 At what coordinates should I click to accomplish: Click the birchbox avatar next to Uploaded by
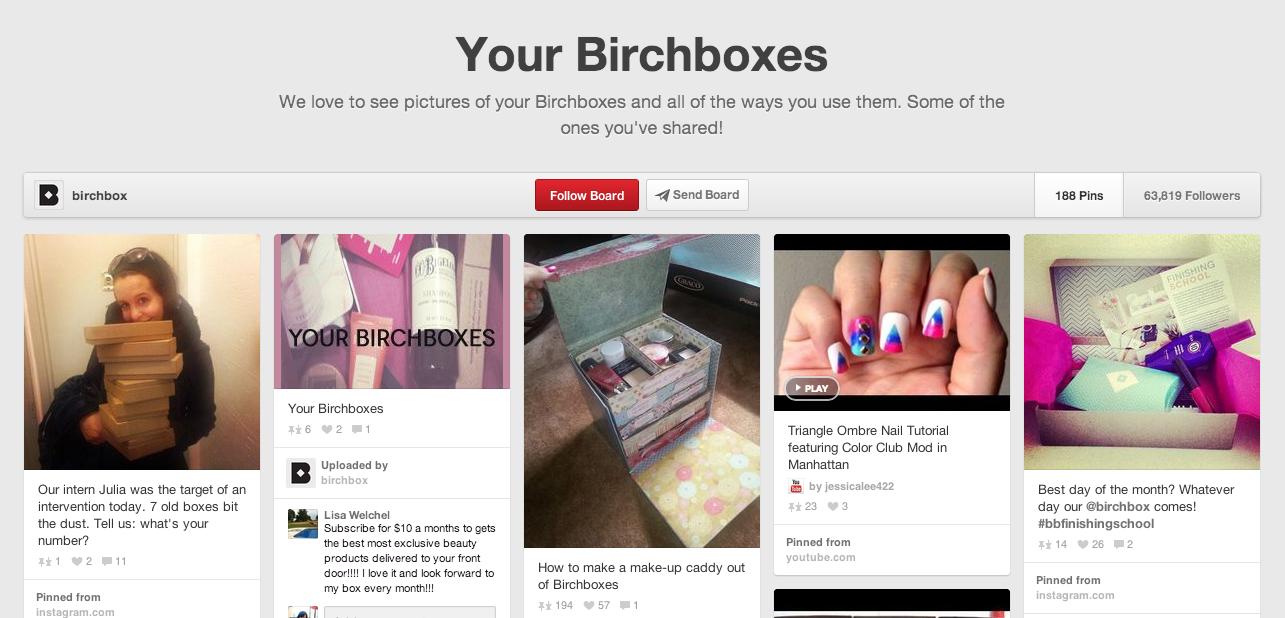[300, 473]
